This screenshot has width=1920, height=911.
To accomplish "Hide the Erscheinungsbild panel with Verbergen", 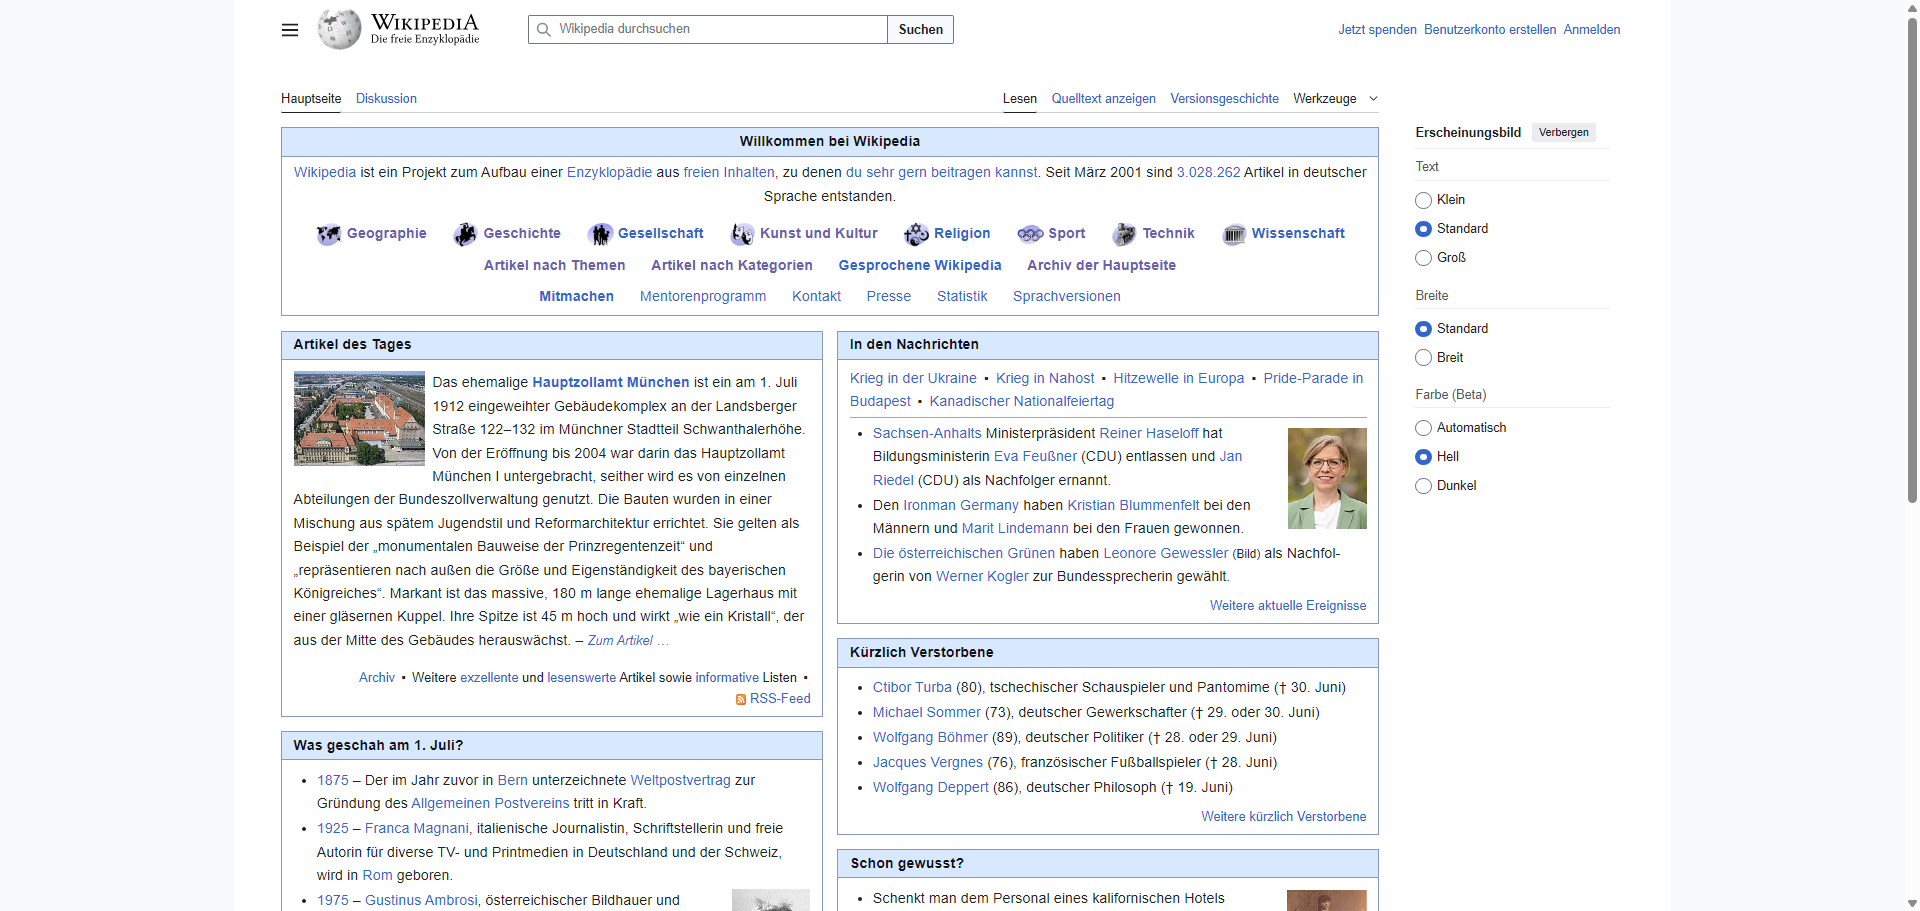I will [1563, 133].
